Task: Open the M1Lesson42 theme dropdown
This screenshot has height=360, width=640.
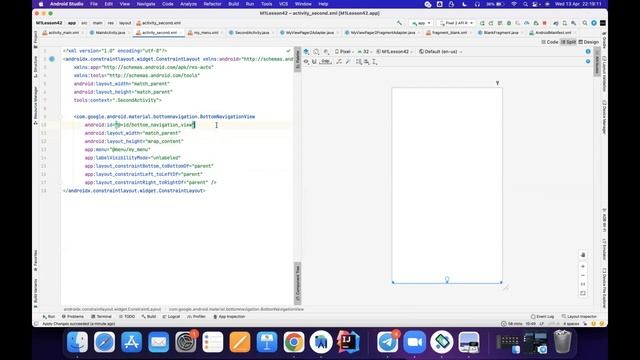Action: (394, 52)
